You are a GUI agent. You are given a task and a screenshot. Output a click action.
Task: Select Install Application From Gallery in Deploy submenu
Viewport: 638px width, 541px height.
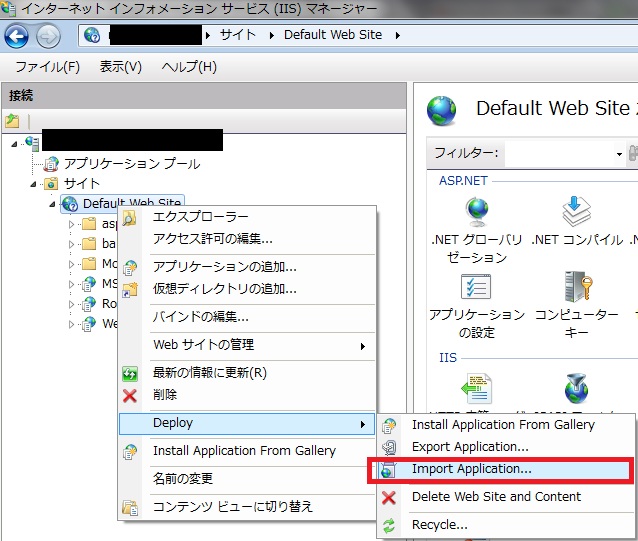click(x=506, y=425)
